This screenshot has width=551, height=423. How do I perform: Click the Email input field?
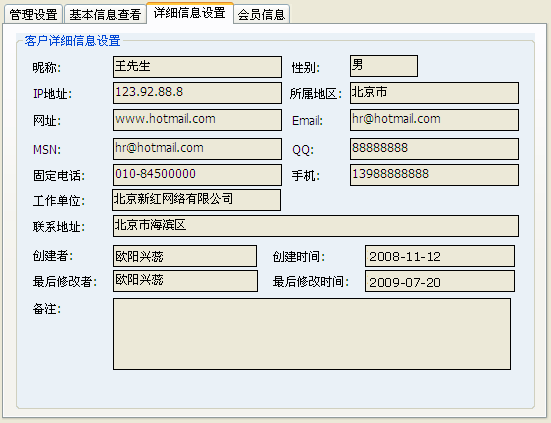click(434, 120)
